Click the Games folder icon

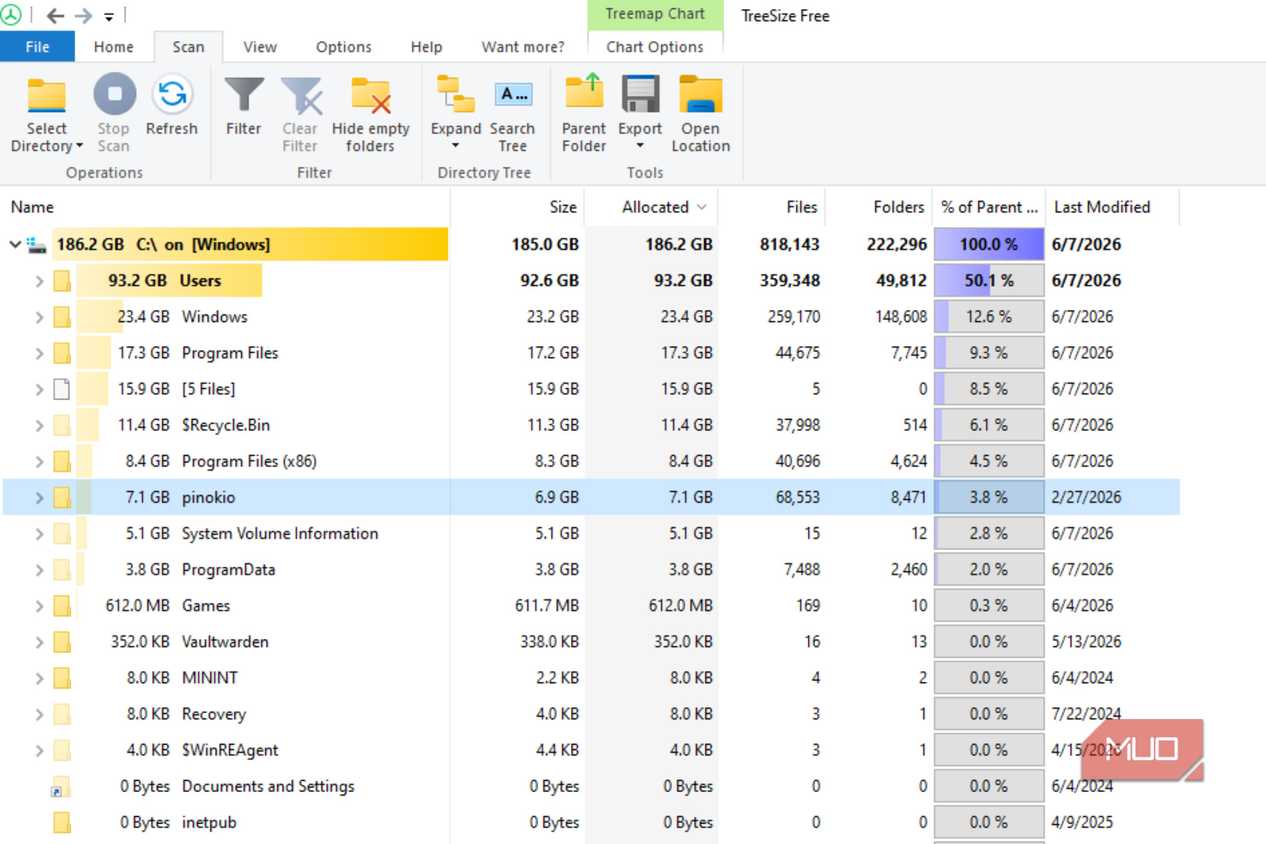tap(62, 606)
